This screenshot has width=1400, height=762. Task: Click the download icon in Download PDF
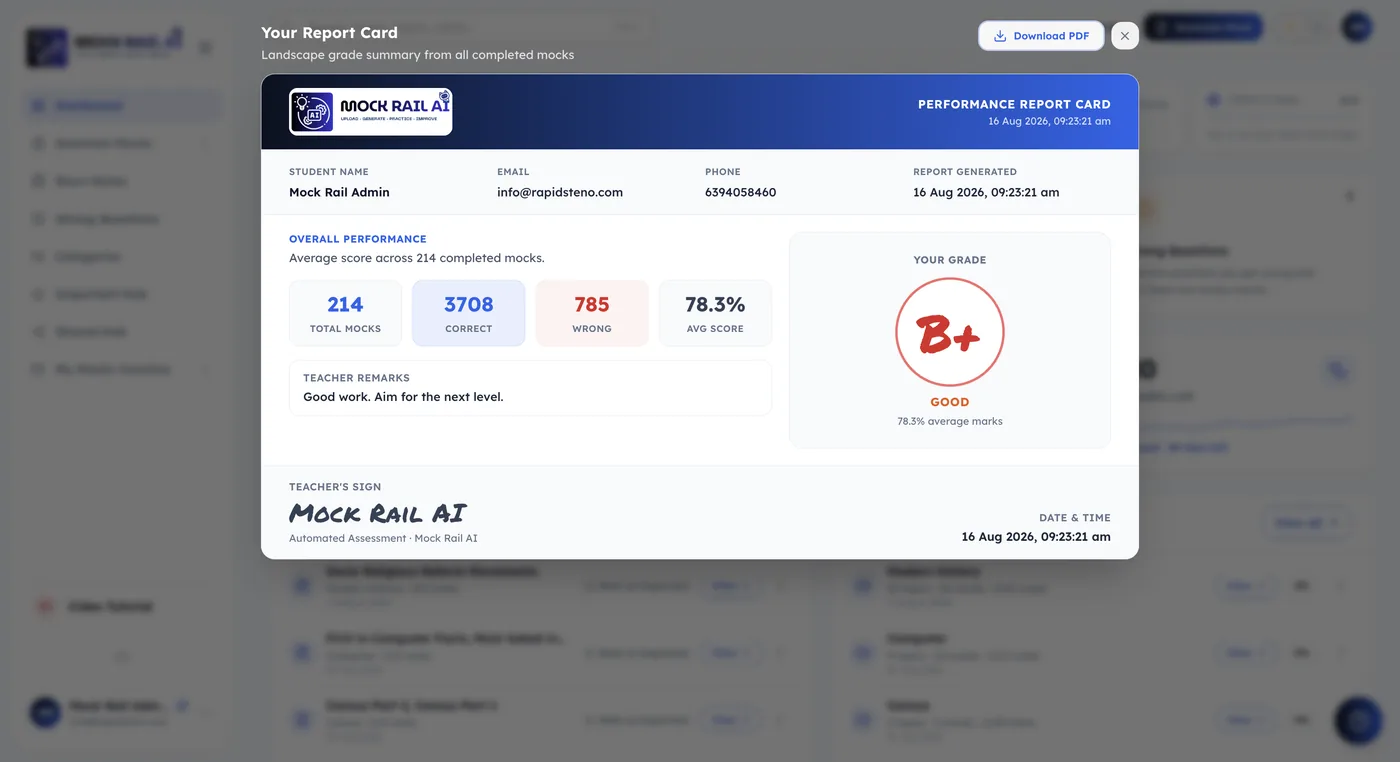coord(999,36)
